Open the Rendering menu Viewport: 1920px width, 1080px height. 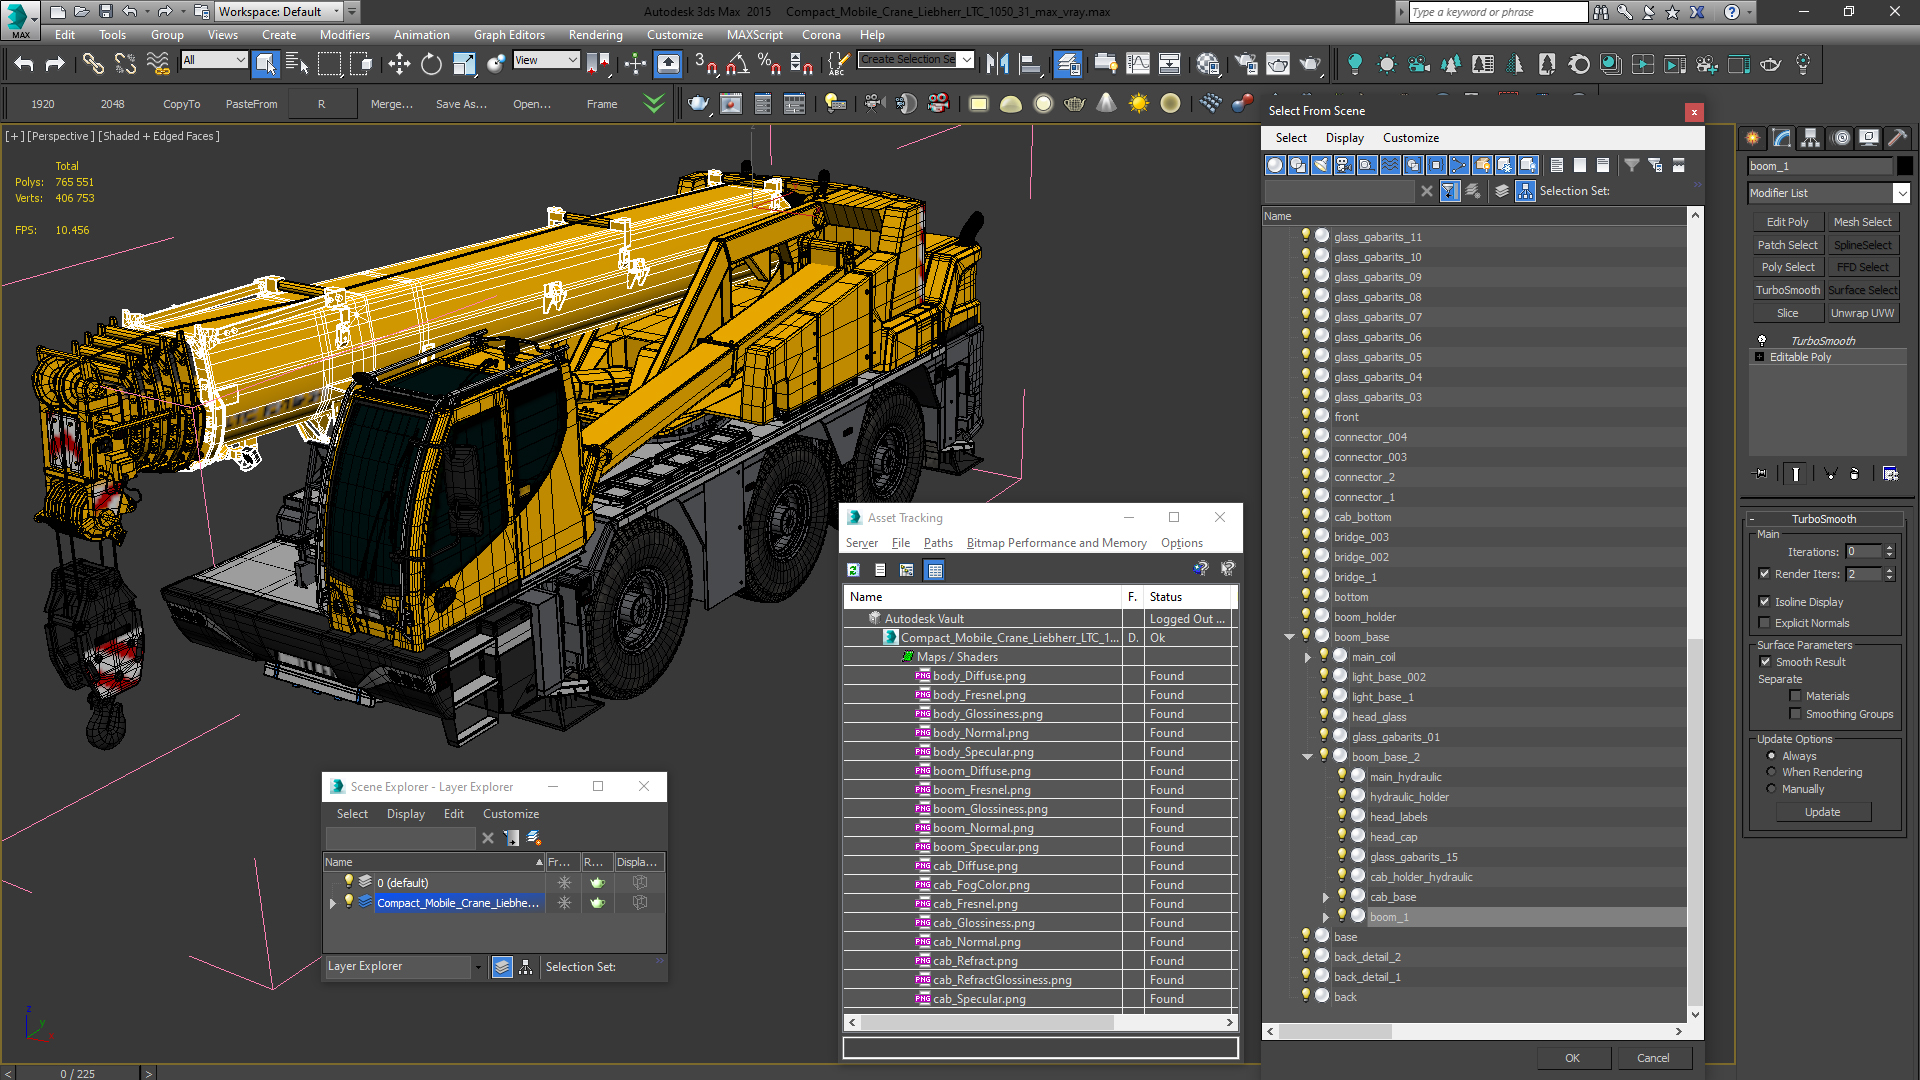(x=595, y=35)
